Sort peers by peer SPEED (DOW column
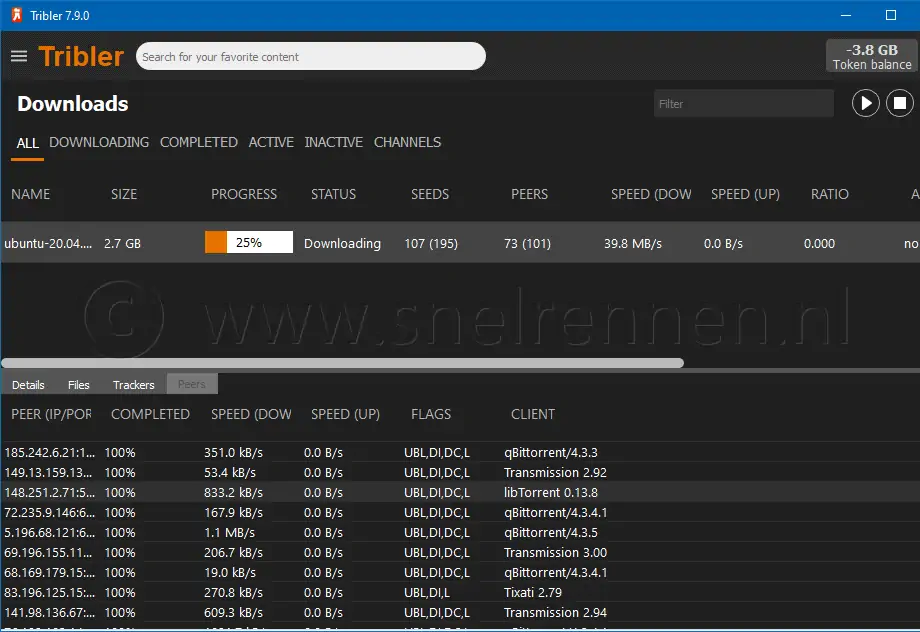This screenshot has height=632, width=920. [x=251, y=414]
